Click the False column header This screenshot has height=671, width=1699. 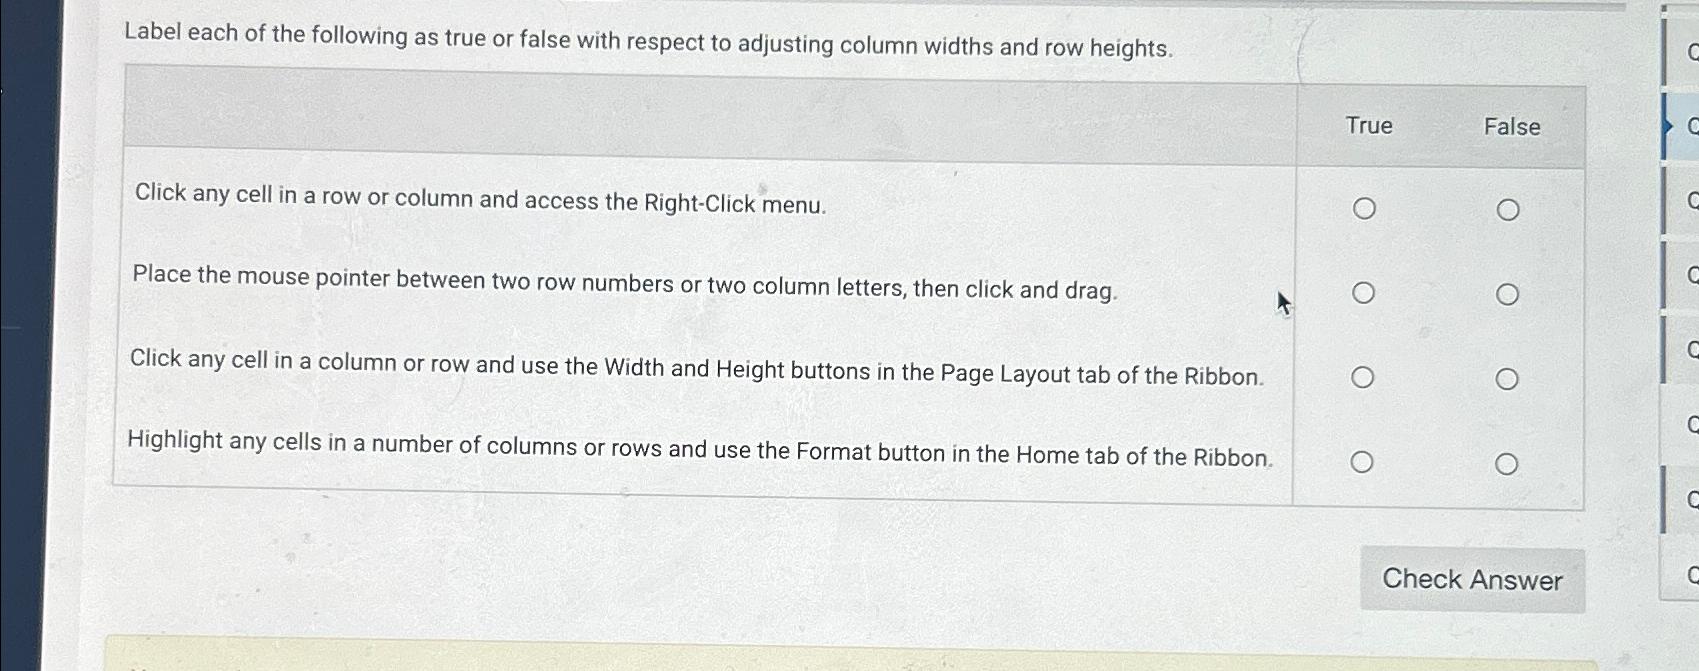click(1511, 127)
